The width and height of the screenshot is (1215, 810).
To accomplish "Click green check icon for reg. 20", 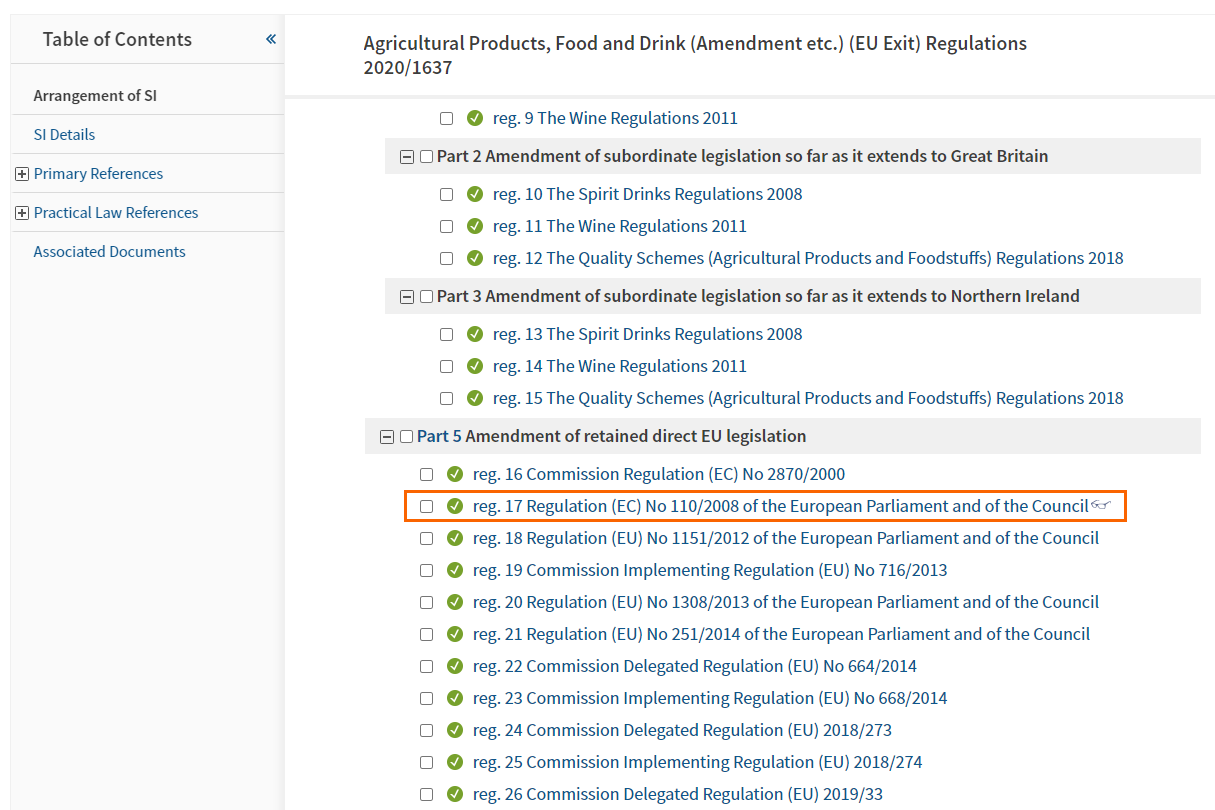I will pyautogui.click(x=455, y=602).
